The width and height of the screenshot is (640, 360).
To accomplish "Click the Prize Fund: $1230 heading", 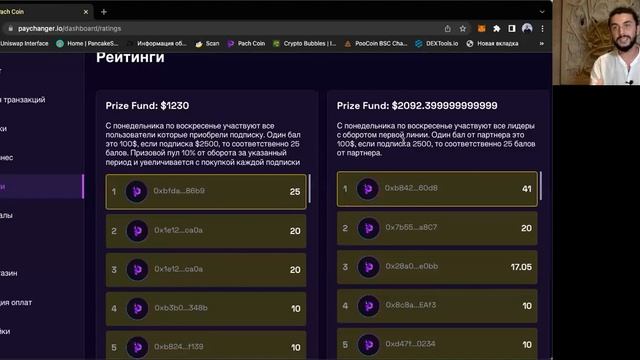I will coord(147,106).
